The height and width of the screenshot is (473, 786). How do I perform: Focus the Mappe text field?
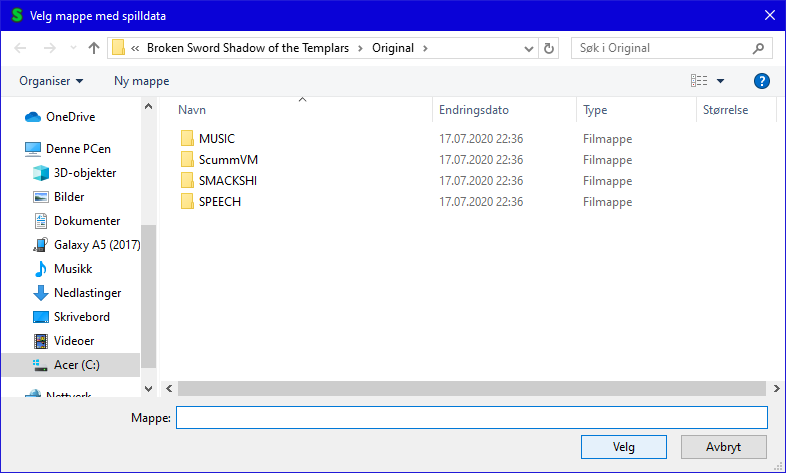[x=472, y=417]
